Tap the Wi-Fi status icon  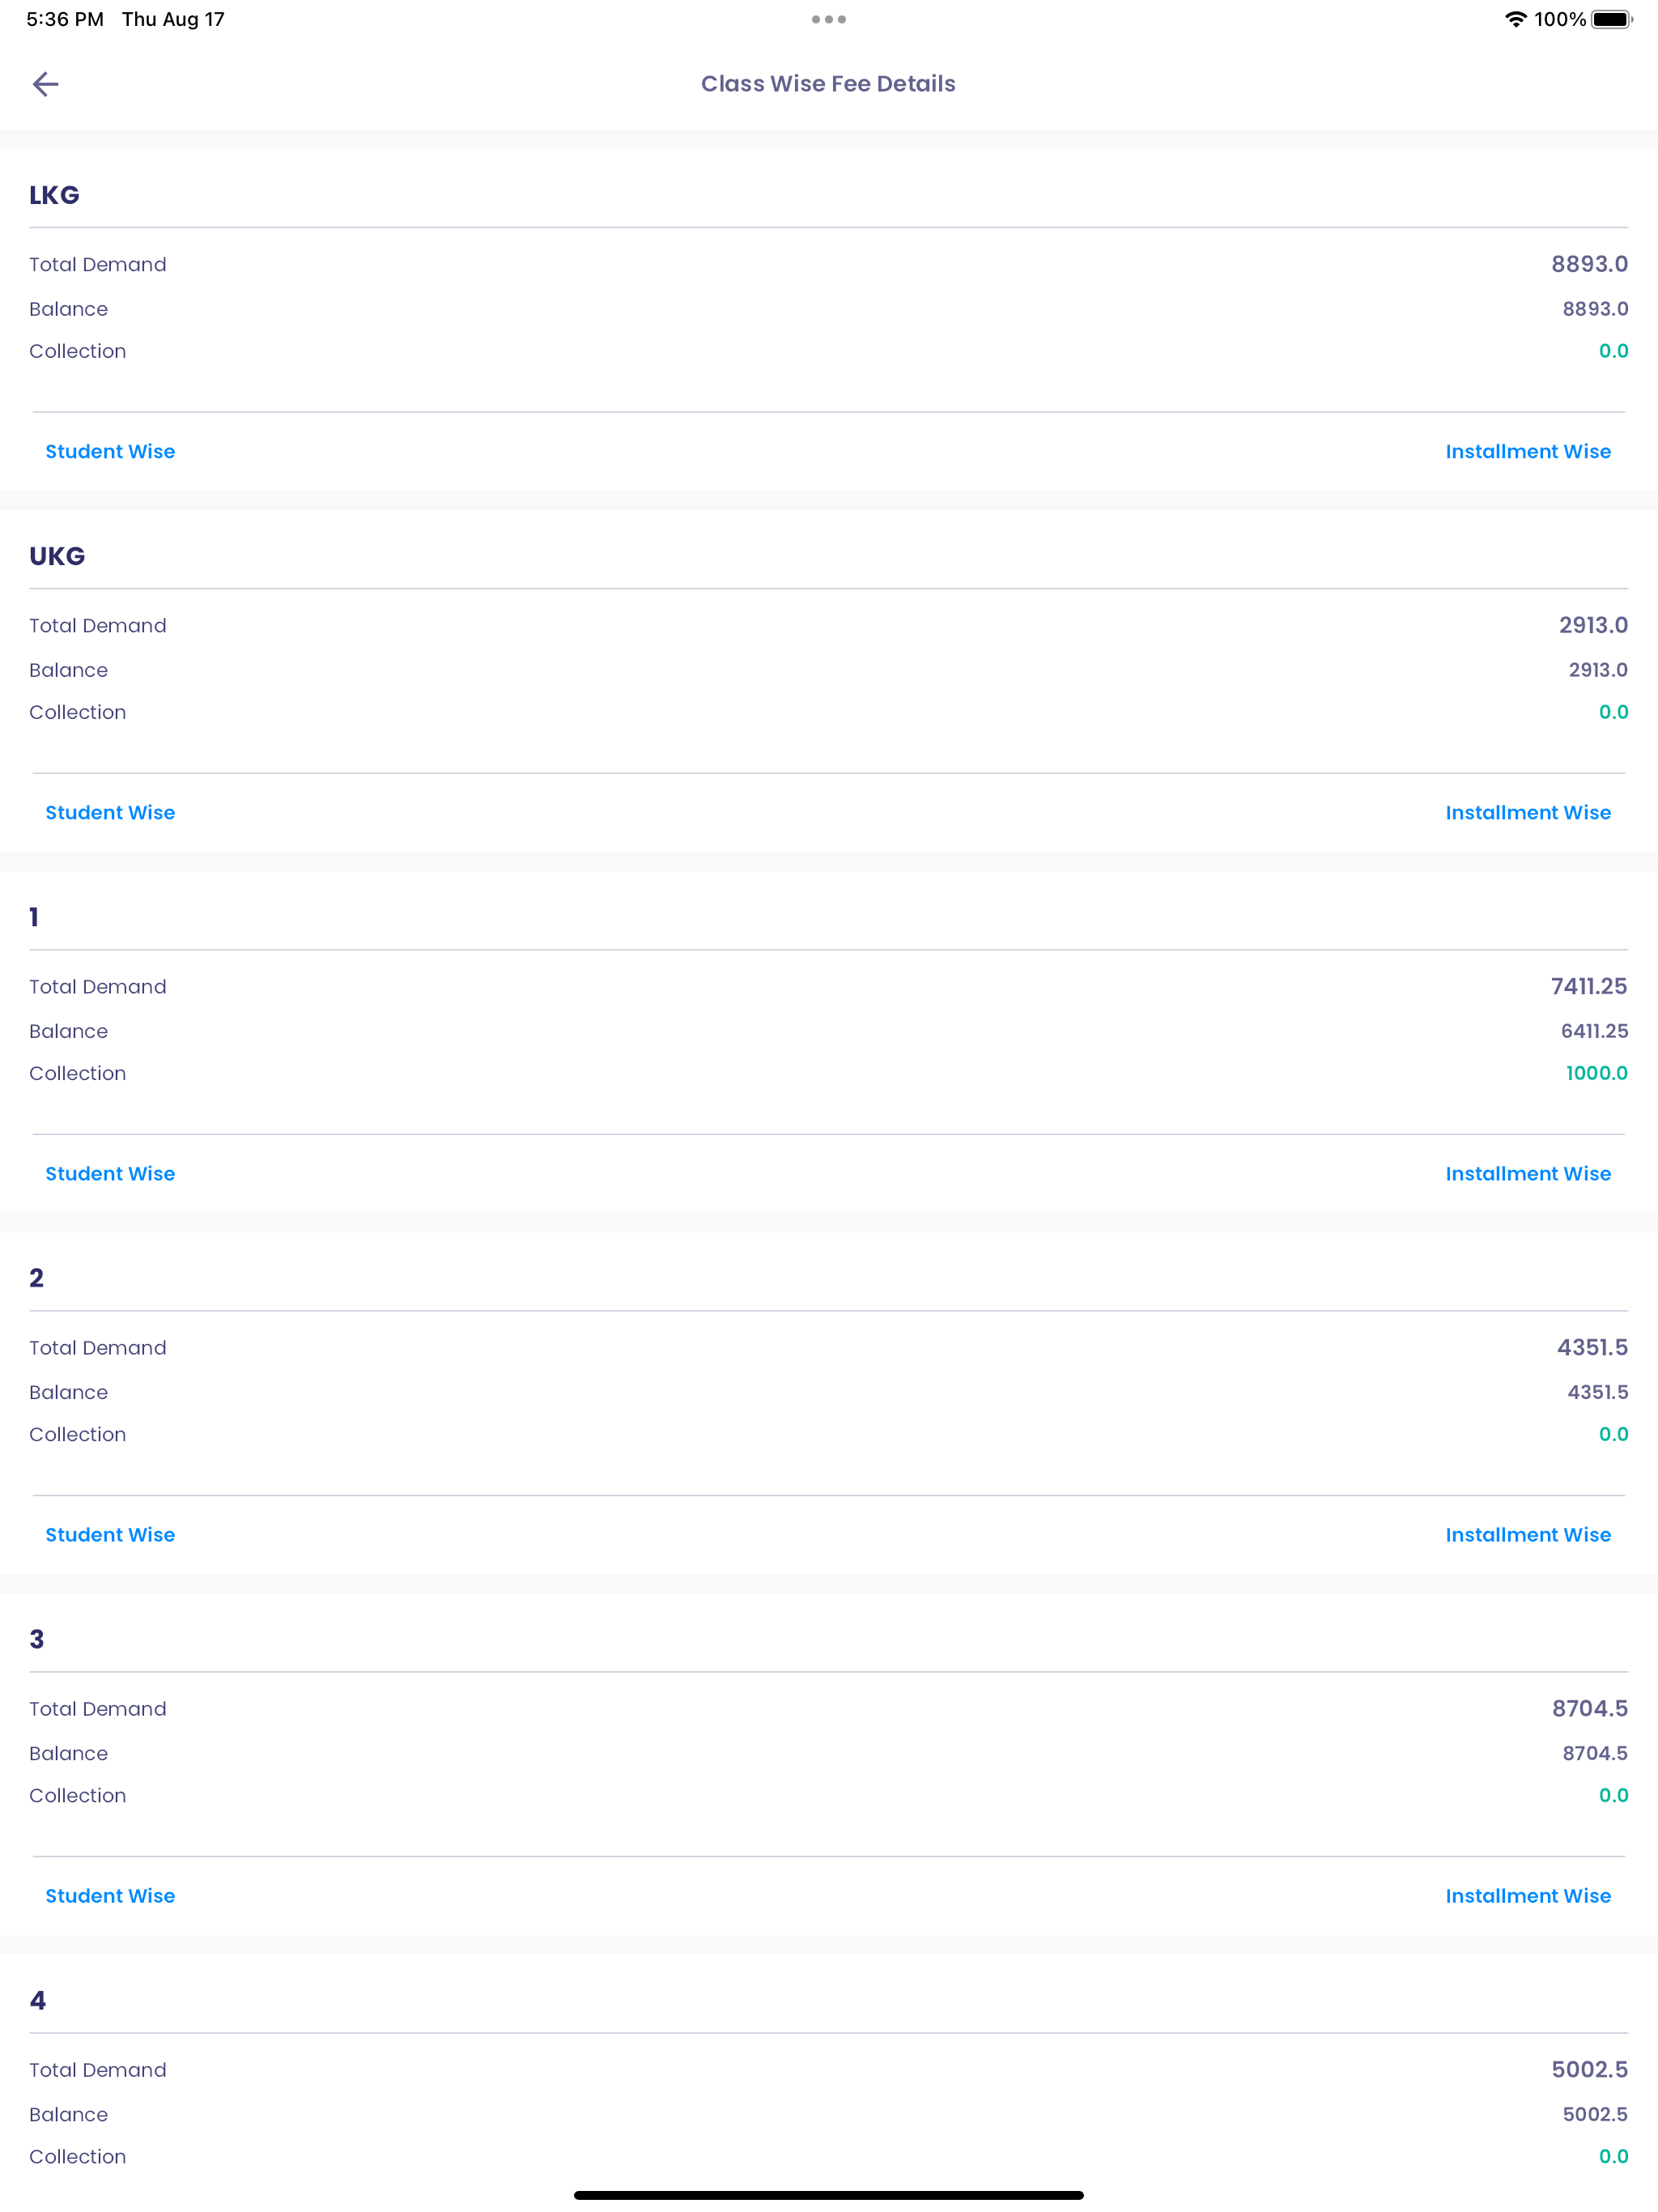(1516, 19)
